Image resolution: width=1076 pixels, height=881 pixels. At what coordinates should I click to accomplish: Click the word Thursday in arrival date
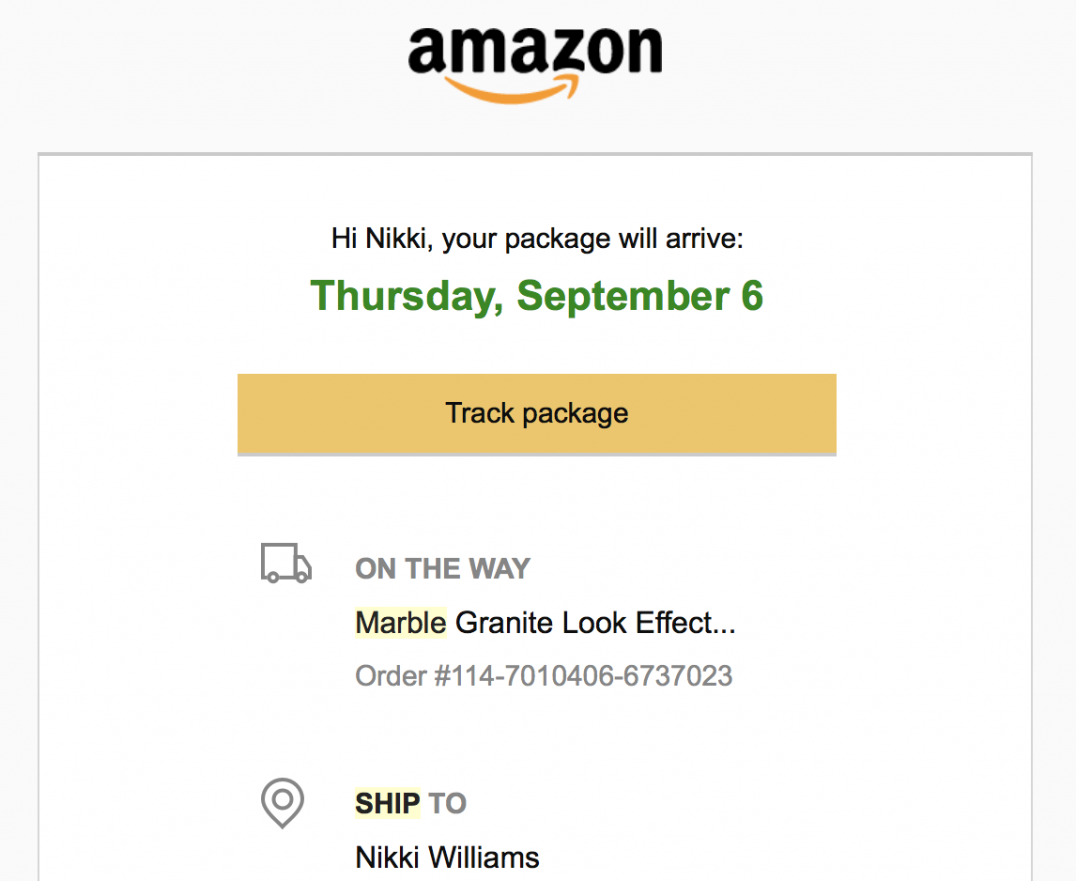(x=406, y=296)
